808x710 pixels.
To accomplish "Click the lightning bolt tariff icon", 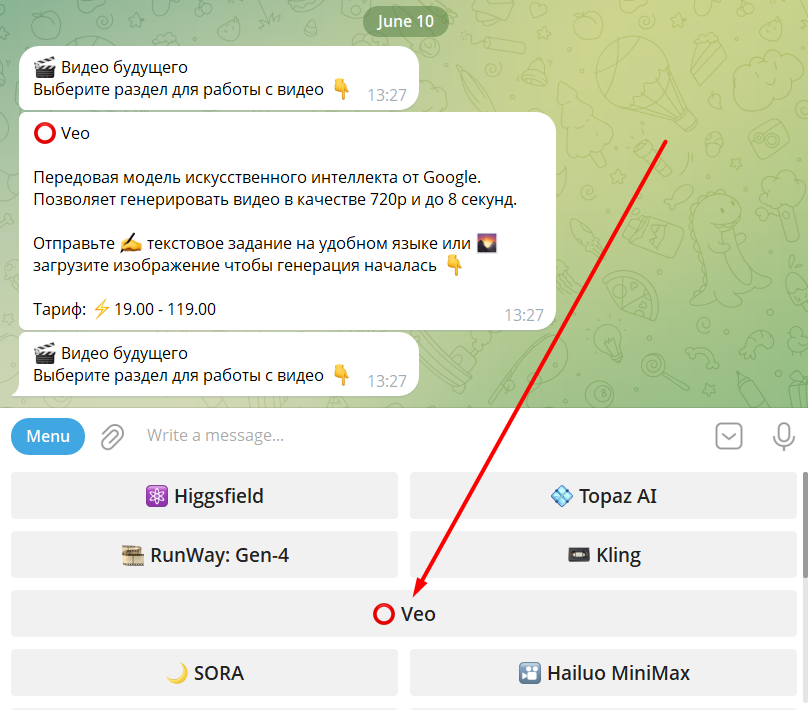I will coord(101,309).
